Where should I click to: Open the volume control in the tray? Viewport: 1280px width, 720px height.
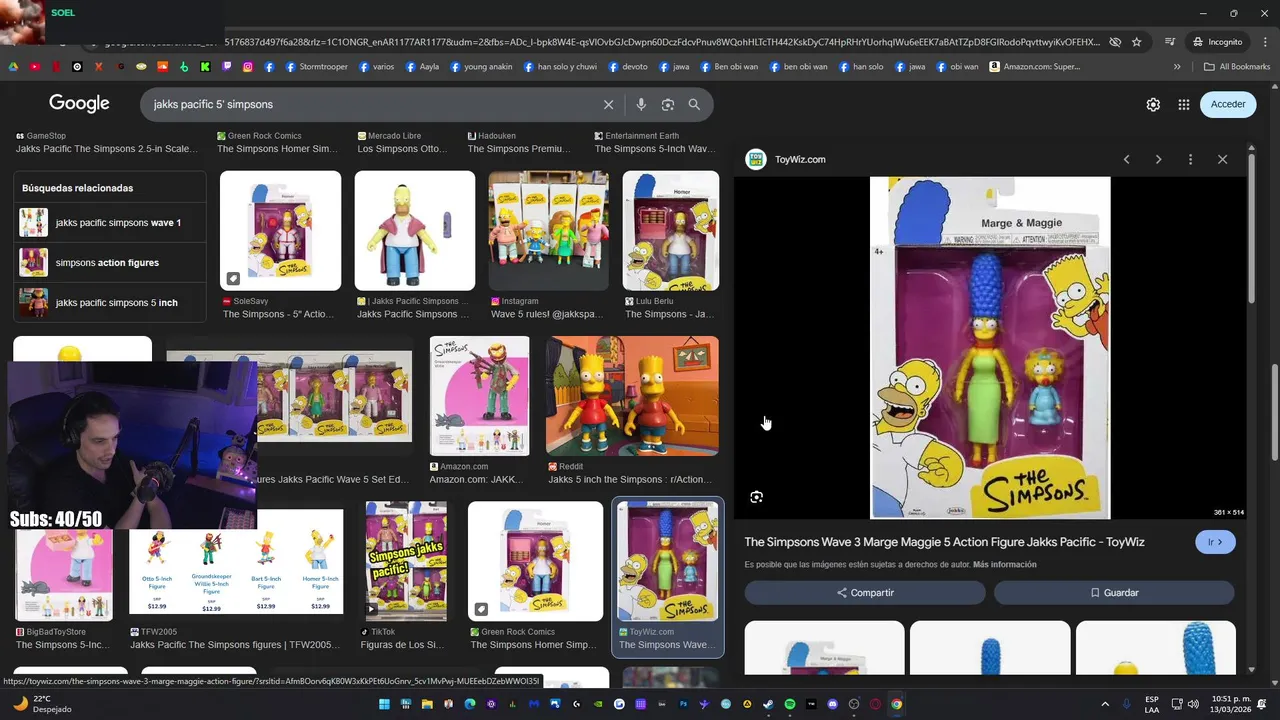(1193, 704)
